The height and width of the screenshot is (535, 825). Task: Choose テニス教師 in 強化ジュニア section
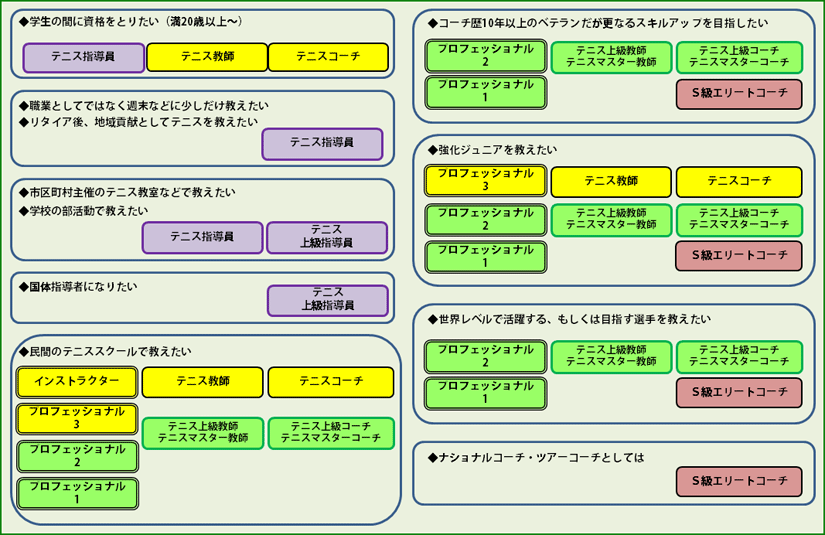(611, 181)
